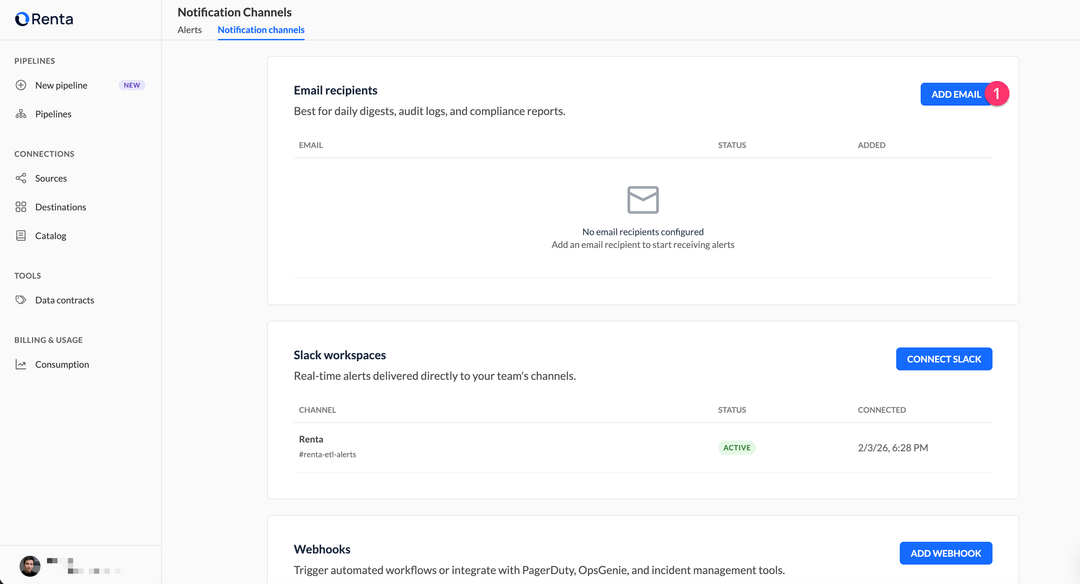Image resolution: width=1080 pixels, height=584 pixels.
Task: Click the Renta logo icon
Action: tap(21, 19)
